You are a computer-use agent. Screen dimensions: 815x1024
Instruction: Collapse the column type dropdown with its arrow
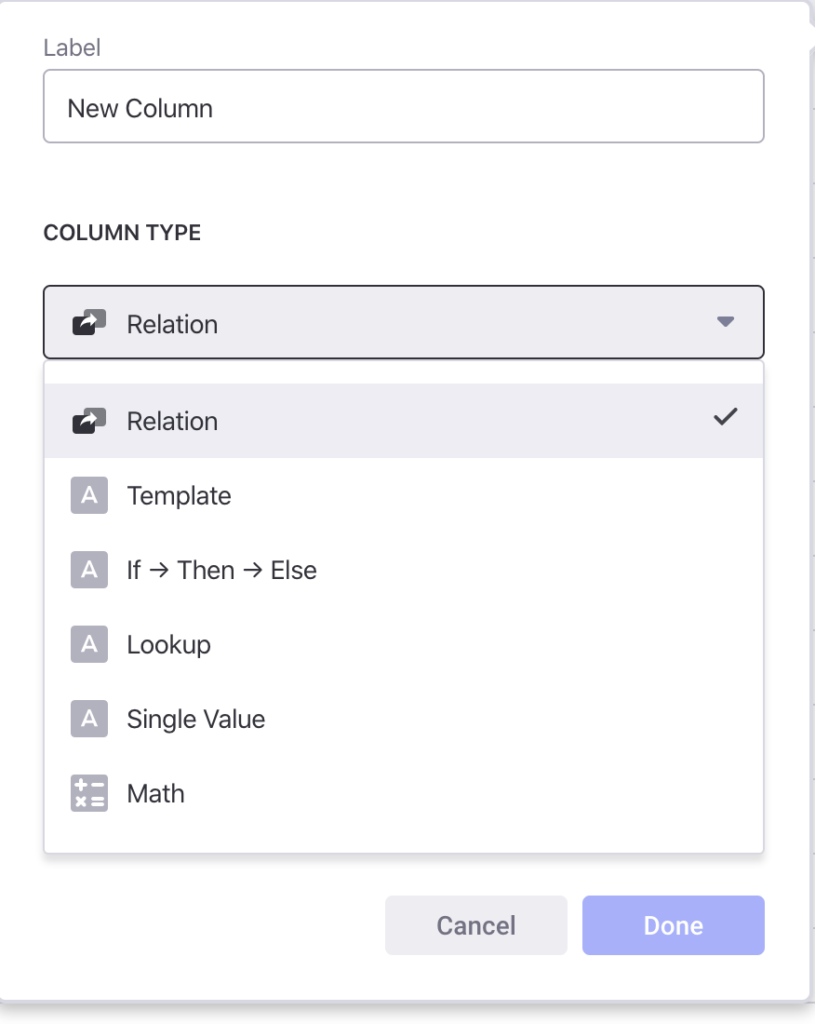(x=726, y=321)
